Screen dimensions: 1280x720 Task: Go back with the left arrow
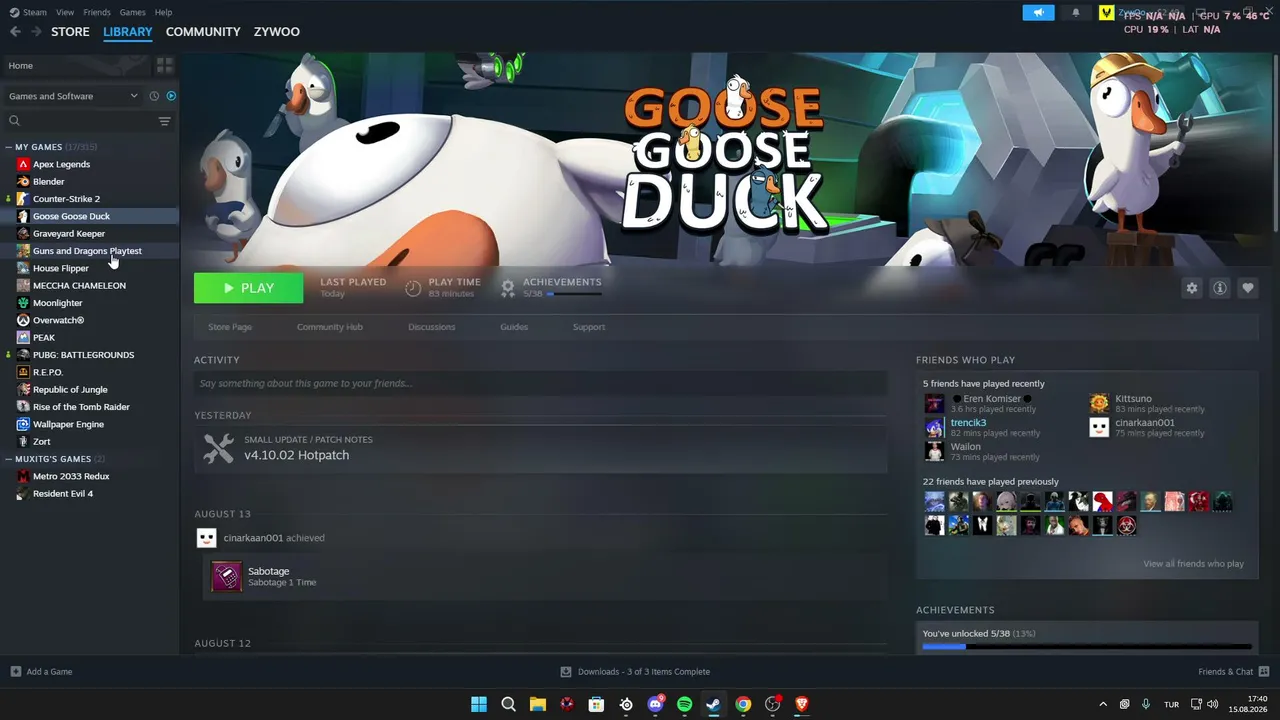click(15, 32)
